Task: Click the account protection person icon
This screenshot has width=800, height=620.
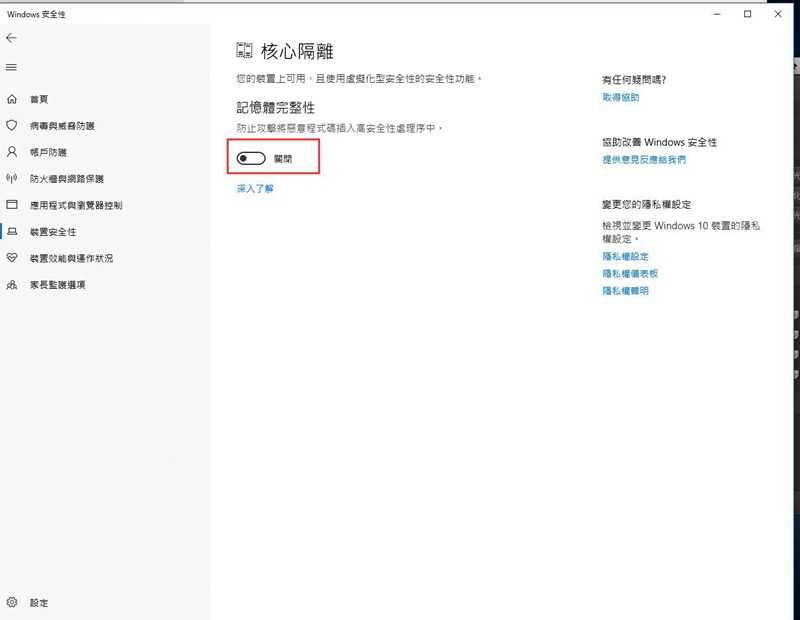Action: pos(12,152)
